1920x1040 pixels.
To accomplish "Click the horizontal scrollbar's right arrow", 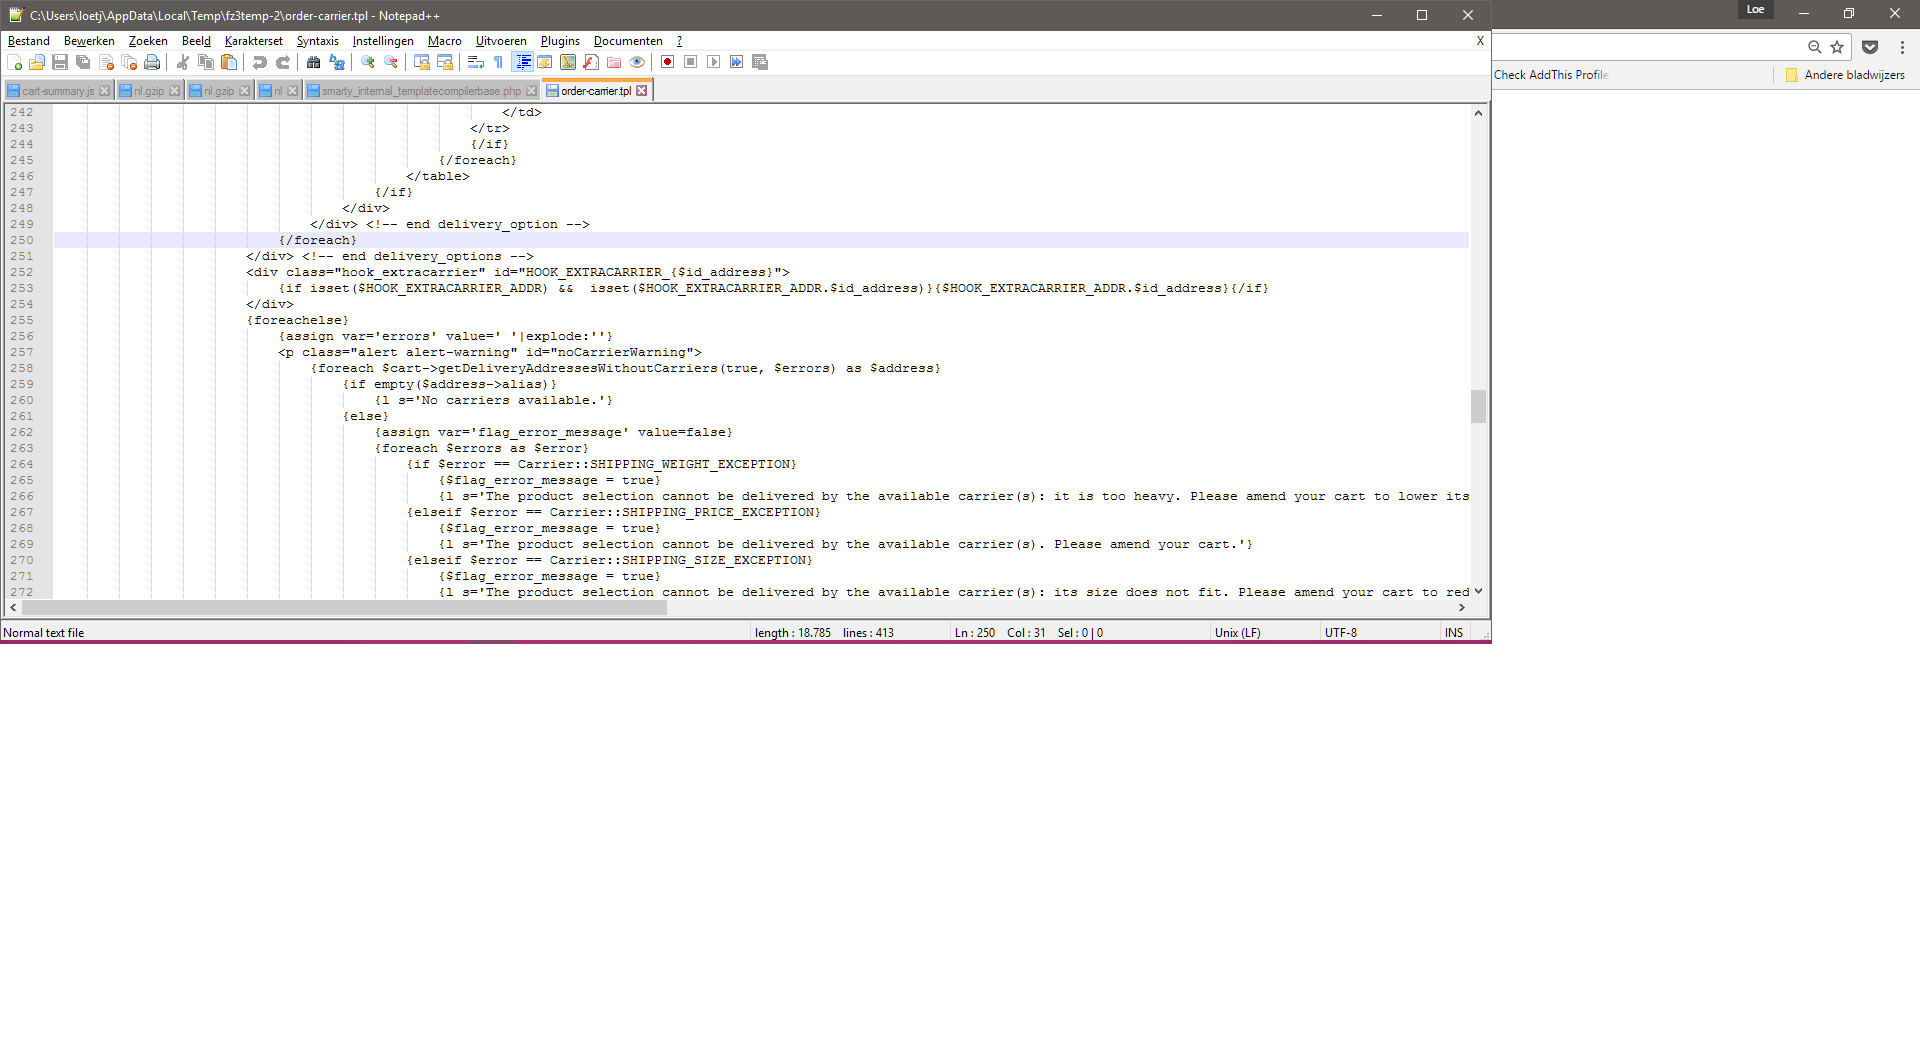I will click(1462, 608).
